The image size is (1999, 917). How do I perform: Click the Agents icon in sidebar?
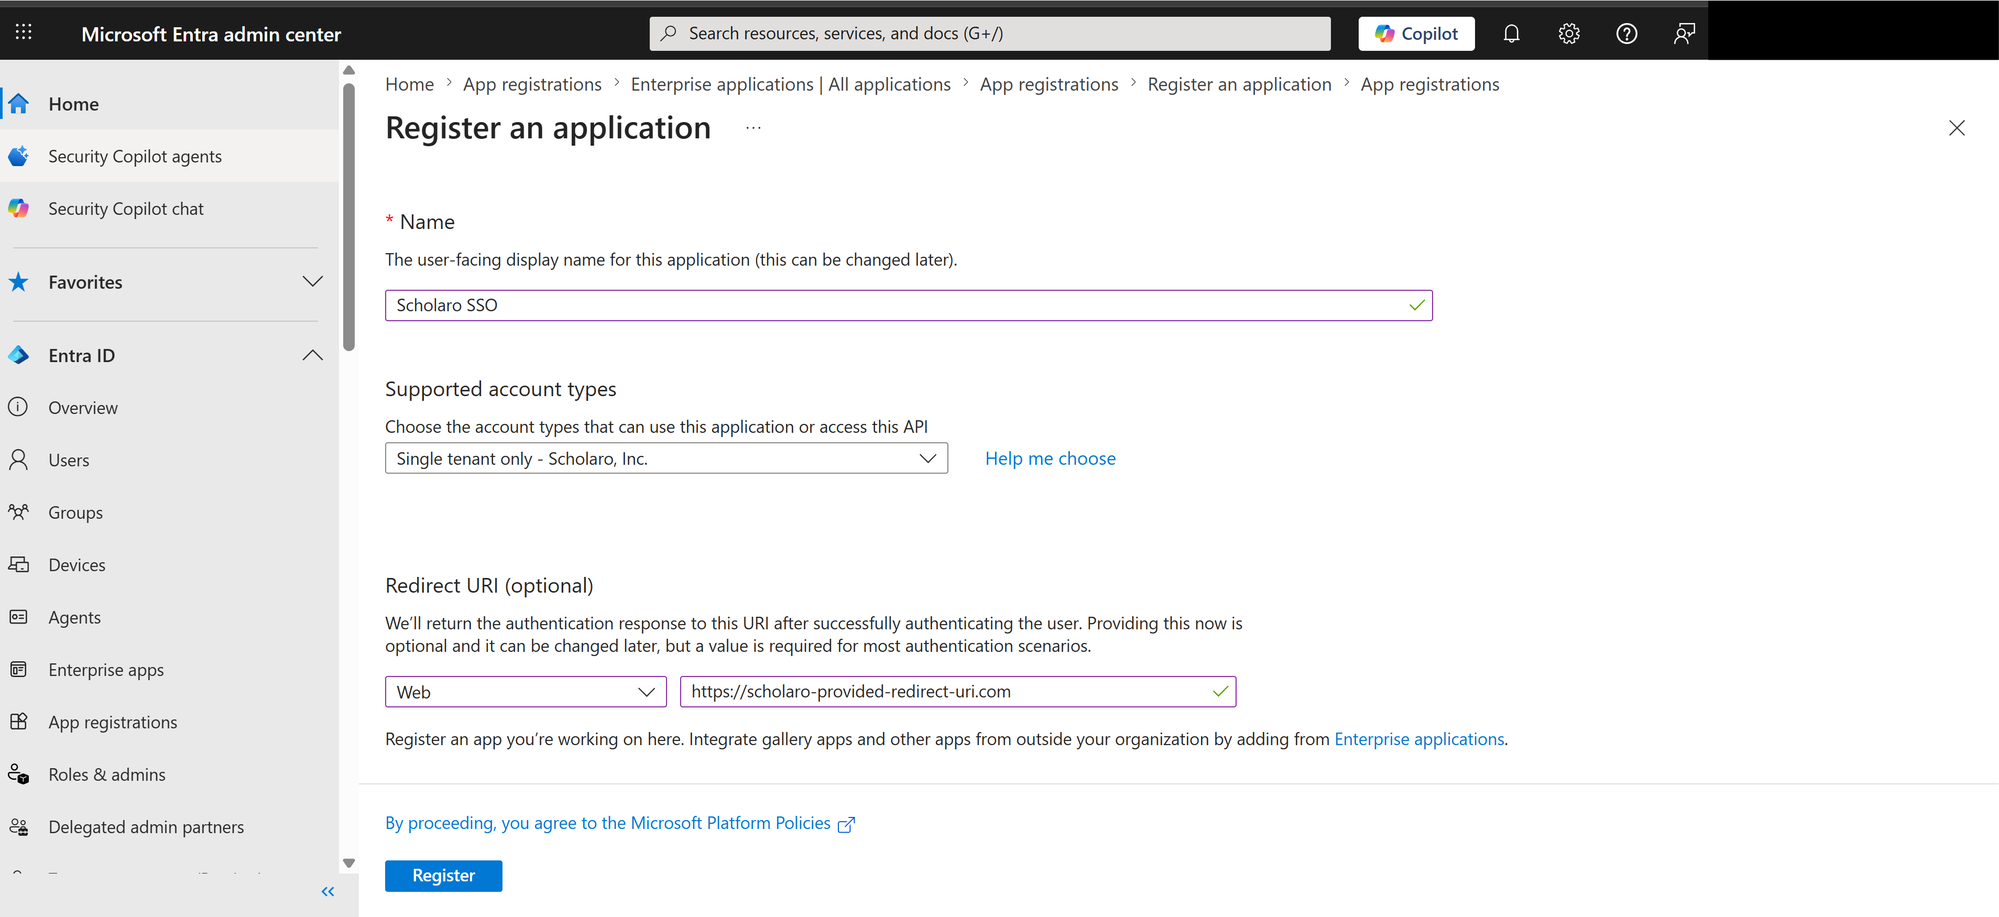[x=19, y=617]
